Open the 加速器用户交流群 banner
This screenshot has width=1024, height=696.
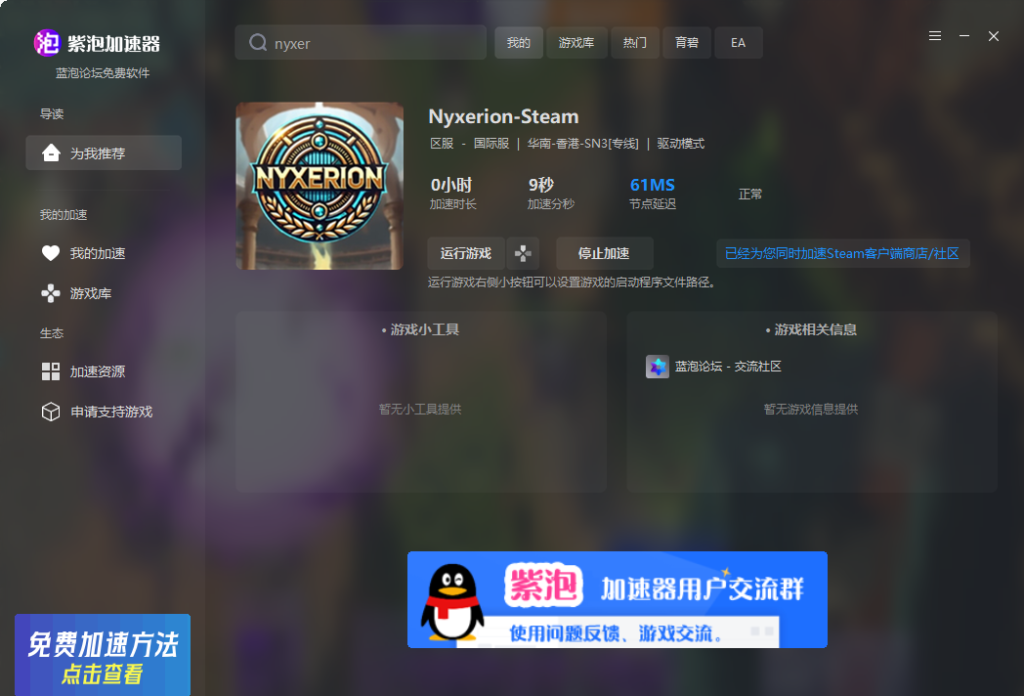[617, 599]
